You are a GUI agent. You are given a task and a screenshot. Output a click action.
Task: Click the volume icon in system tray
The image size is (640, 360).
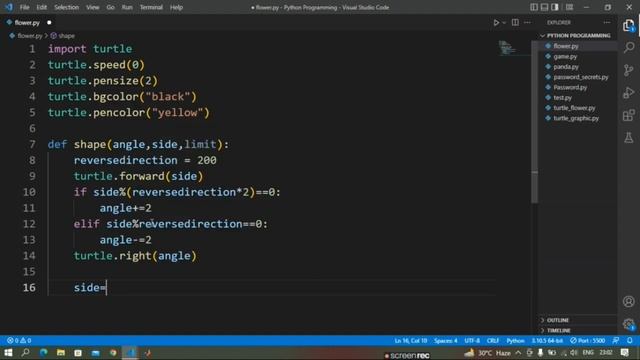pyautogui.click(x=573, y=353)
